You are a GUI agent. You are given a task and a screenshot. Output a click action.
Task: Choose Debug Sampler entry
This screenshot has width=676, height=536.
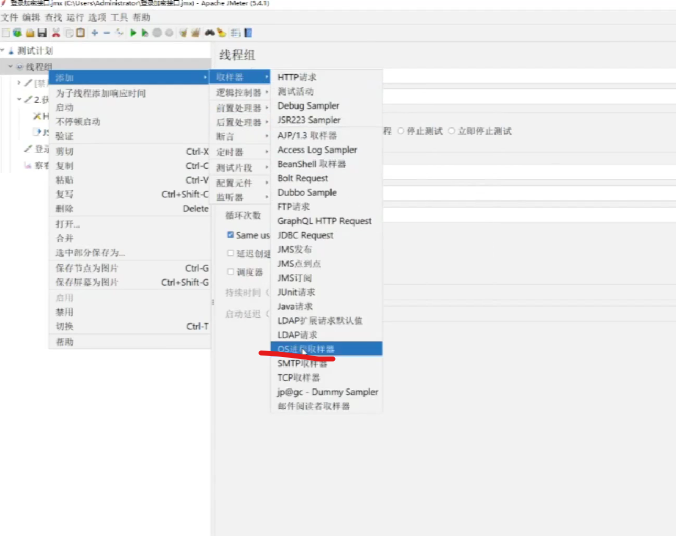click(x=326, y=106)
